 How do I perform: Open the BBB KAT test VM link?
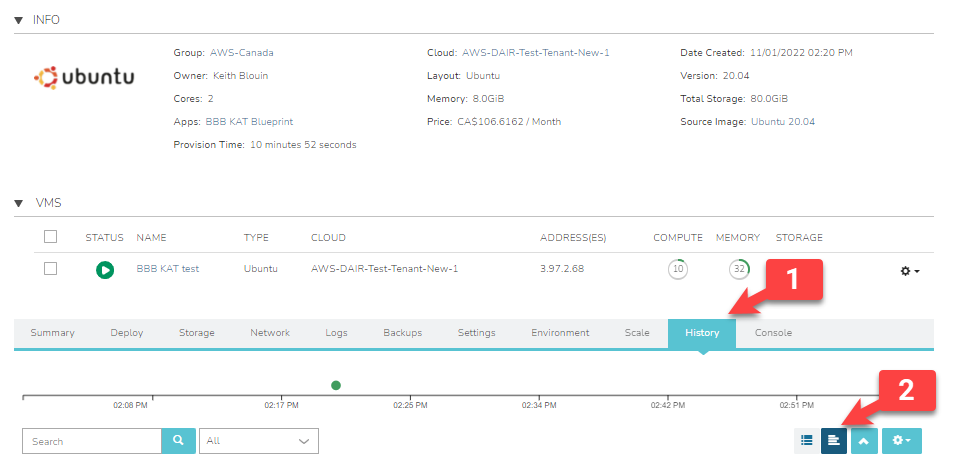click(167, 269)
